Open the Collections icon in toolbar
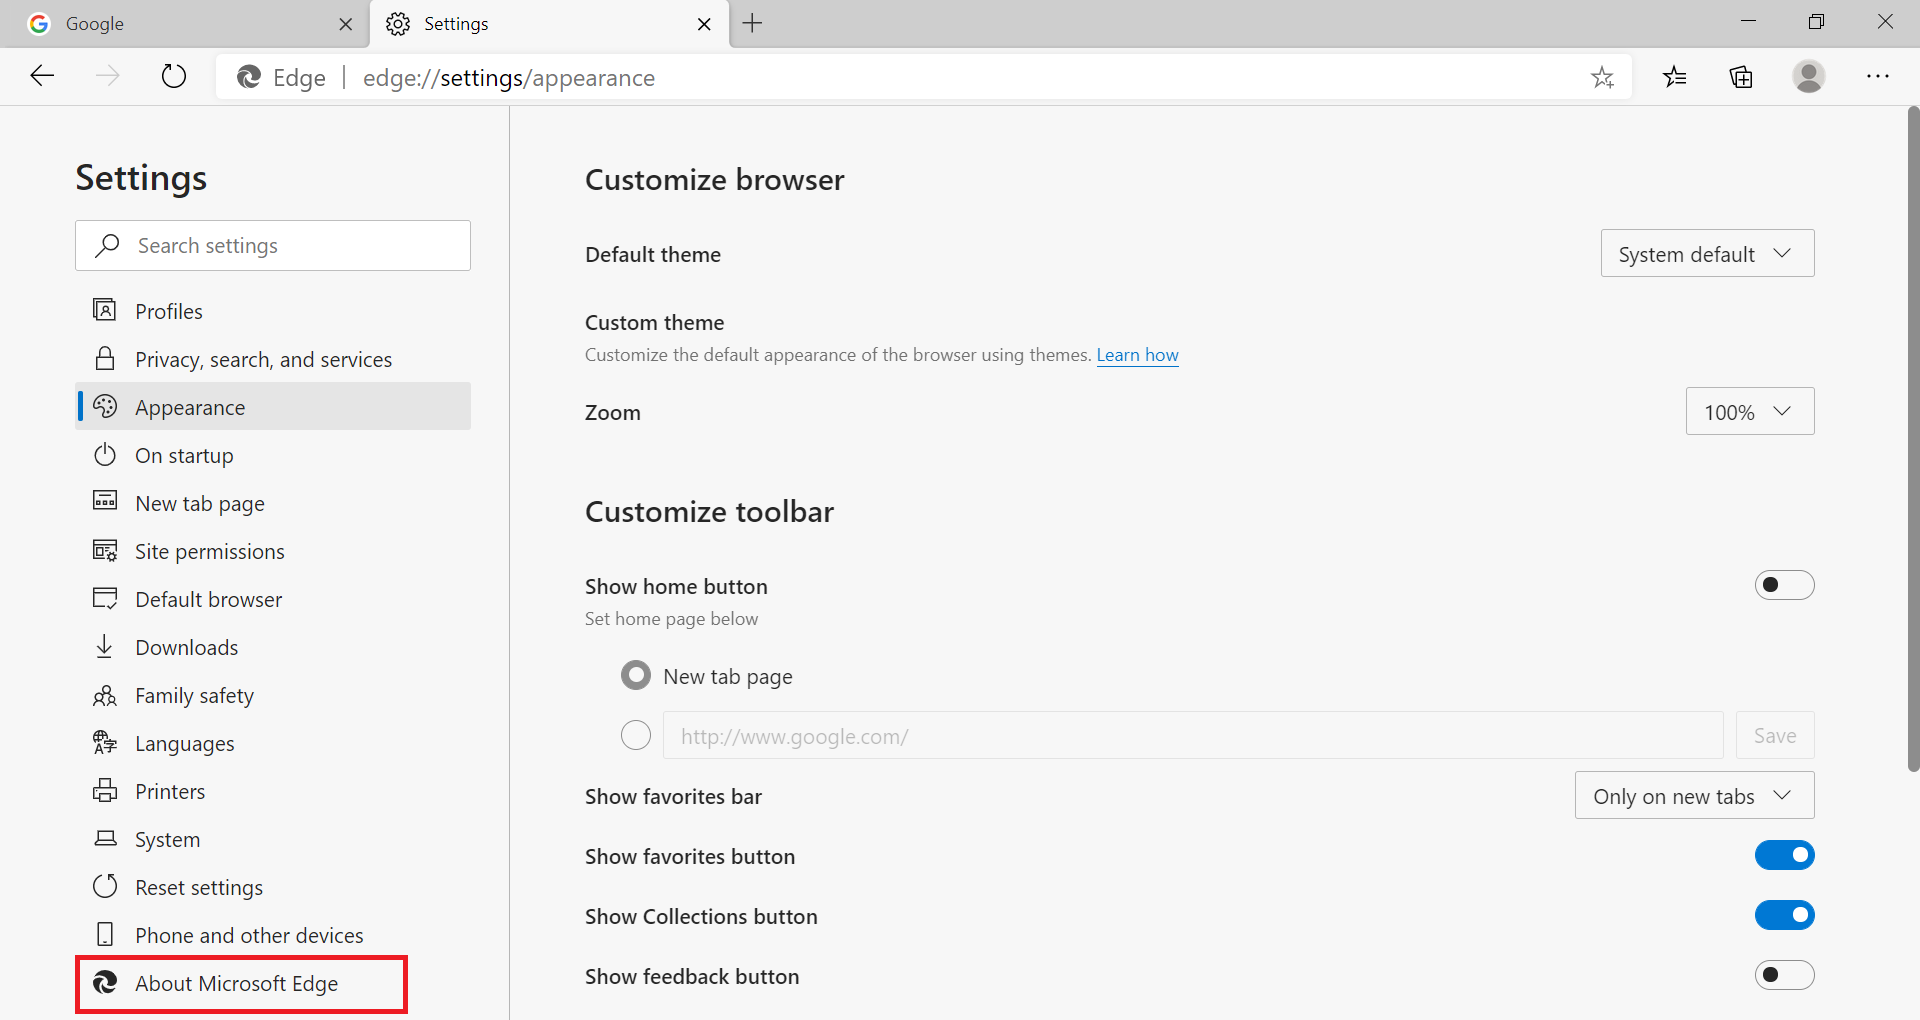This screenshot has width=1920, height=1020. (x=1741, y=77)
